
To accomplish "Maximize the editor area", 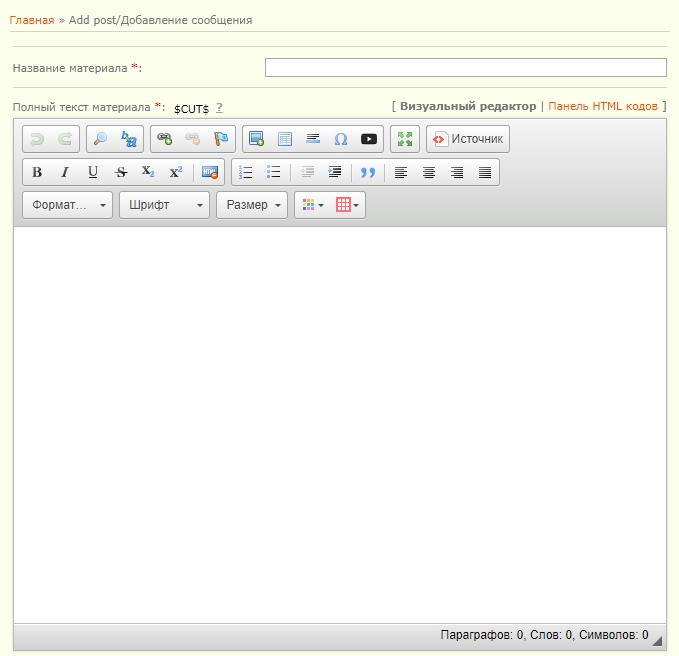I will click(404, 139).
